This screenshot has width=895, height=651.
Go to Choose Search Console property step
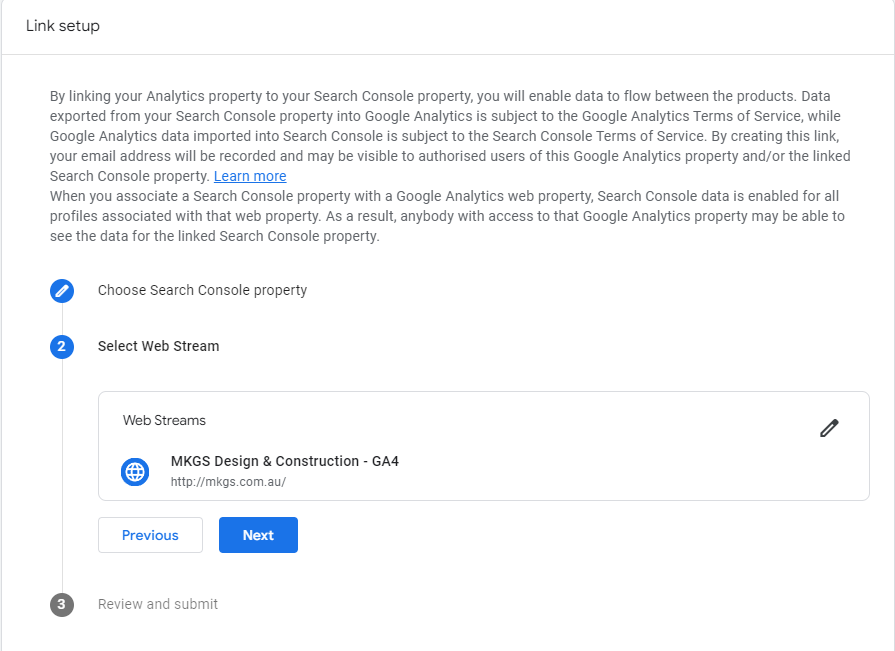pyautogui.click(x=202, y=290)
